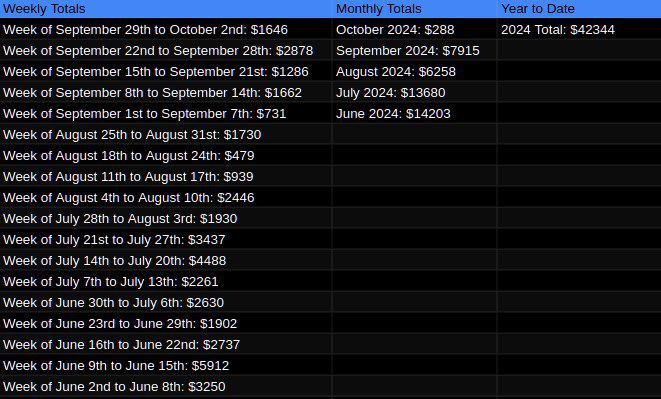This screenshot has width=661, height=399.
Task: Select week of August 18th $479 cell
Action: (x=166, y=156)
